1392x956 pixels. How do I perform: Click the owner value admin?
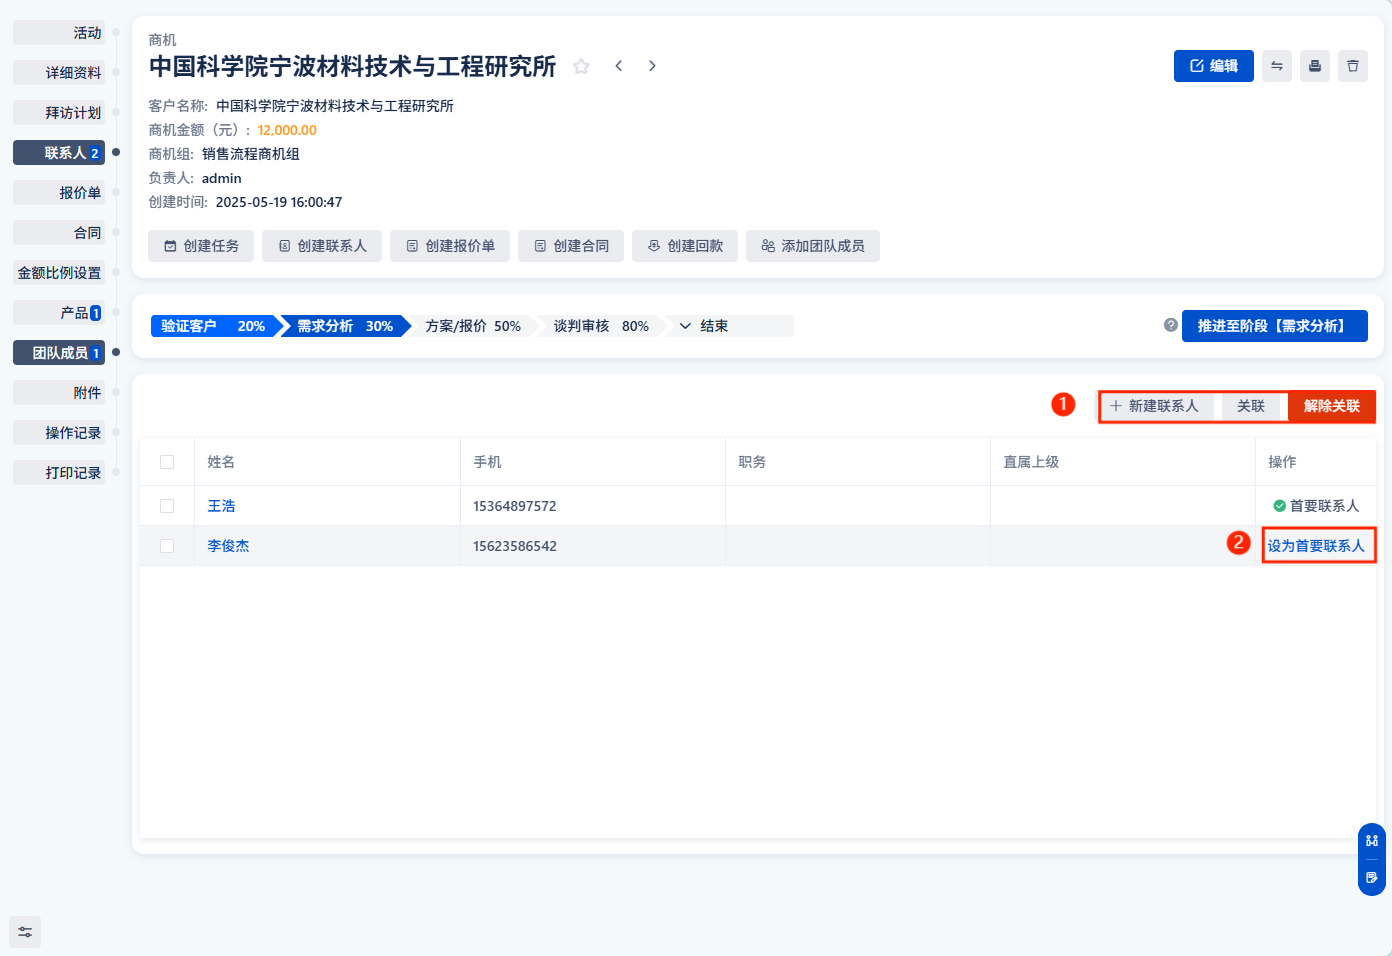pos(222,178)
